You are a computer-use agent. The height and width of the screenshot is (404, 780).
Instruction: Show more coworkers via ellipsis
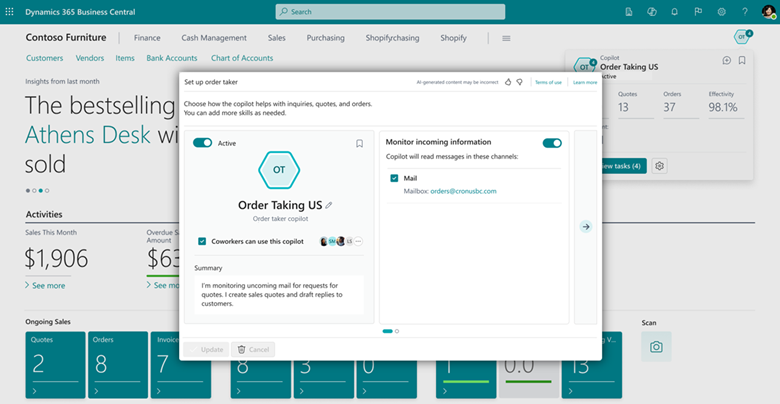point(358,241)
